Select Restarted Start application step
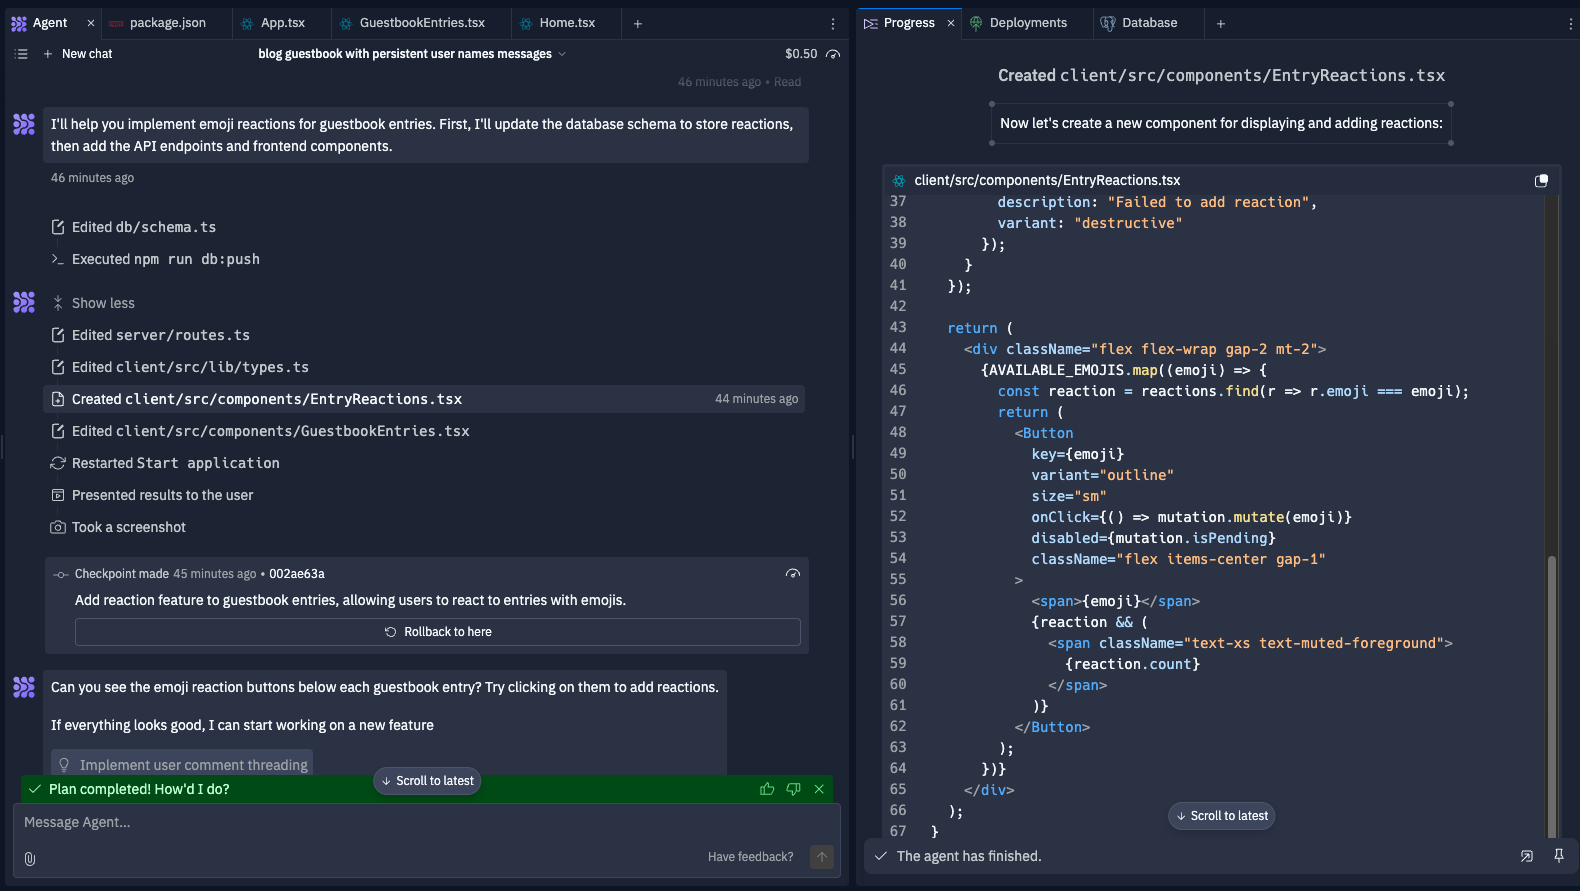 (x=165, y=463)
